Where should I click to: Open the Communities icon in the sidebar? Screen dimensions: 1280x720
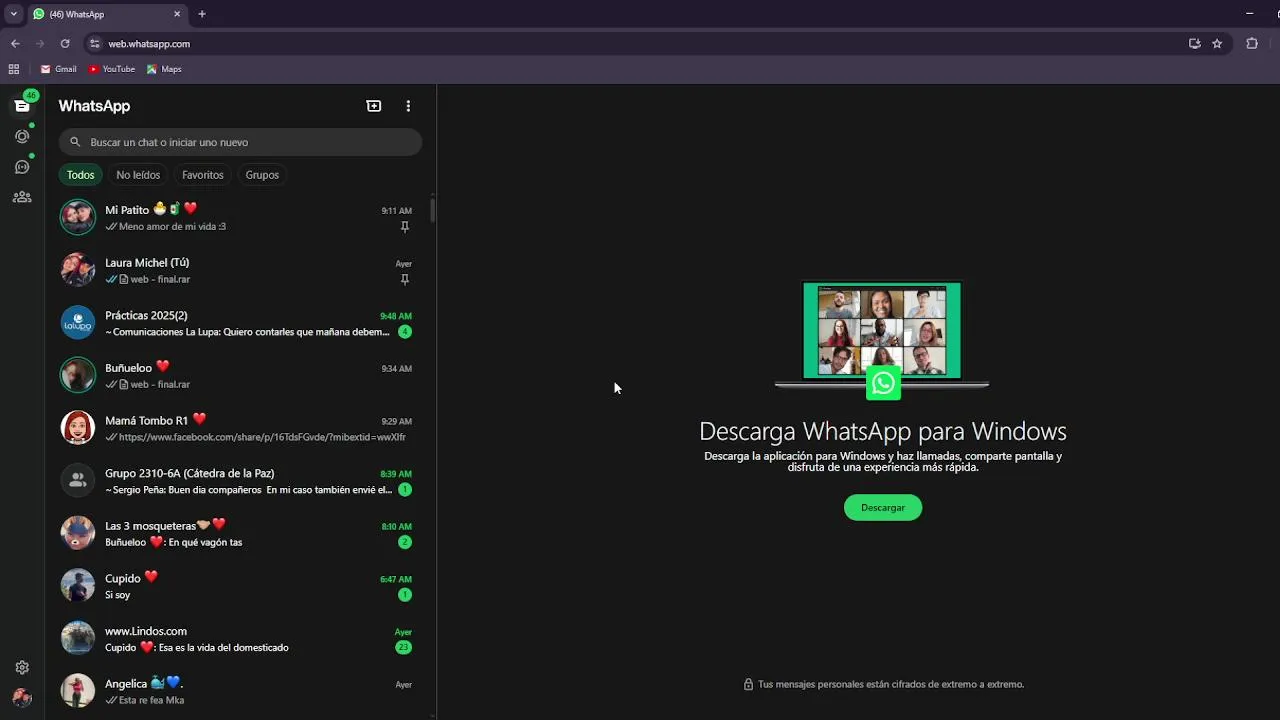22,197
